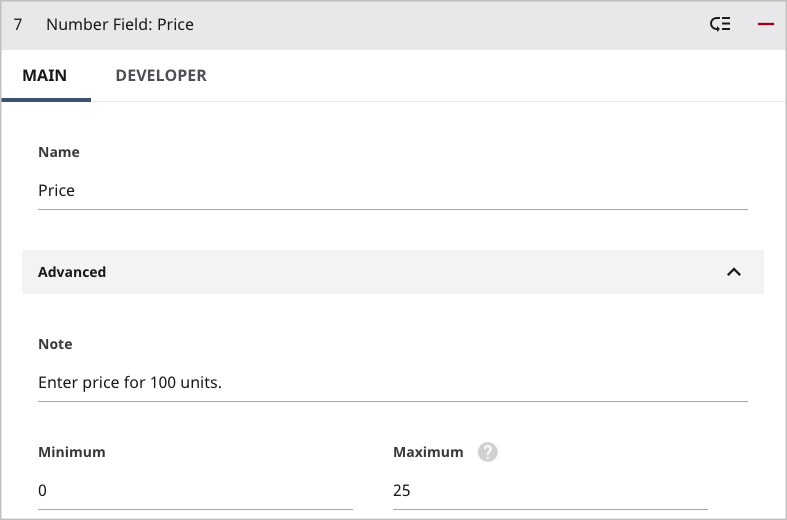Click the Note label in Advanced section

55,344
